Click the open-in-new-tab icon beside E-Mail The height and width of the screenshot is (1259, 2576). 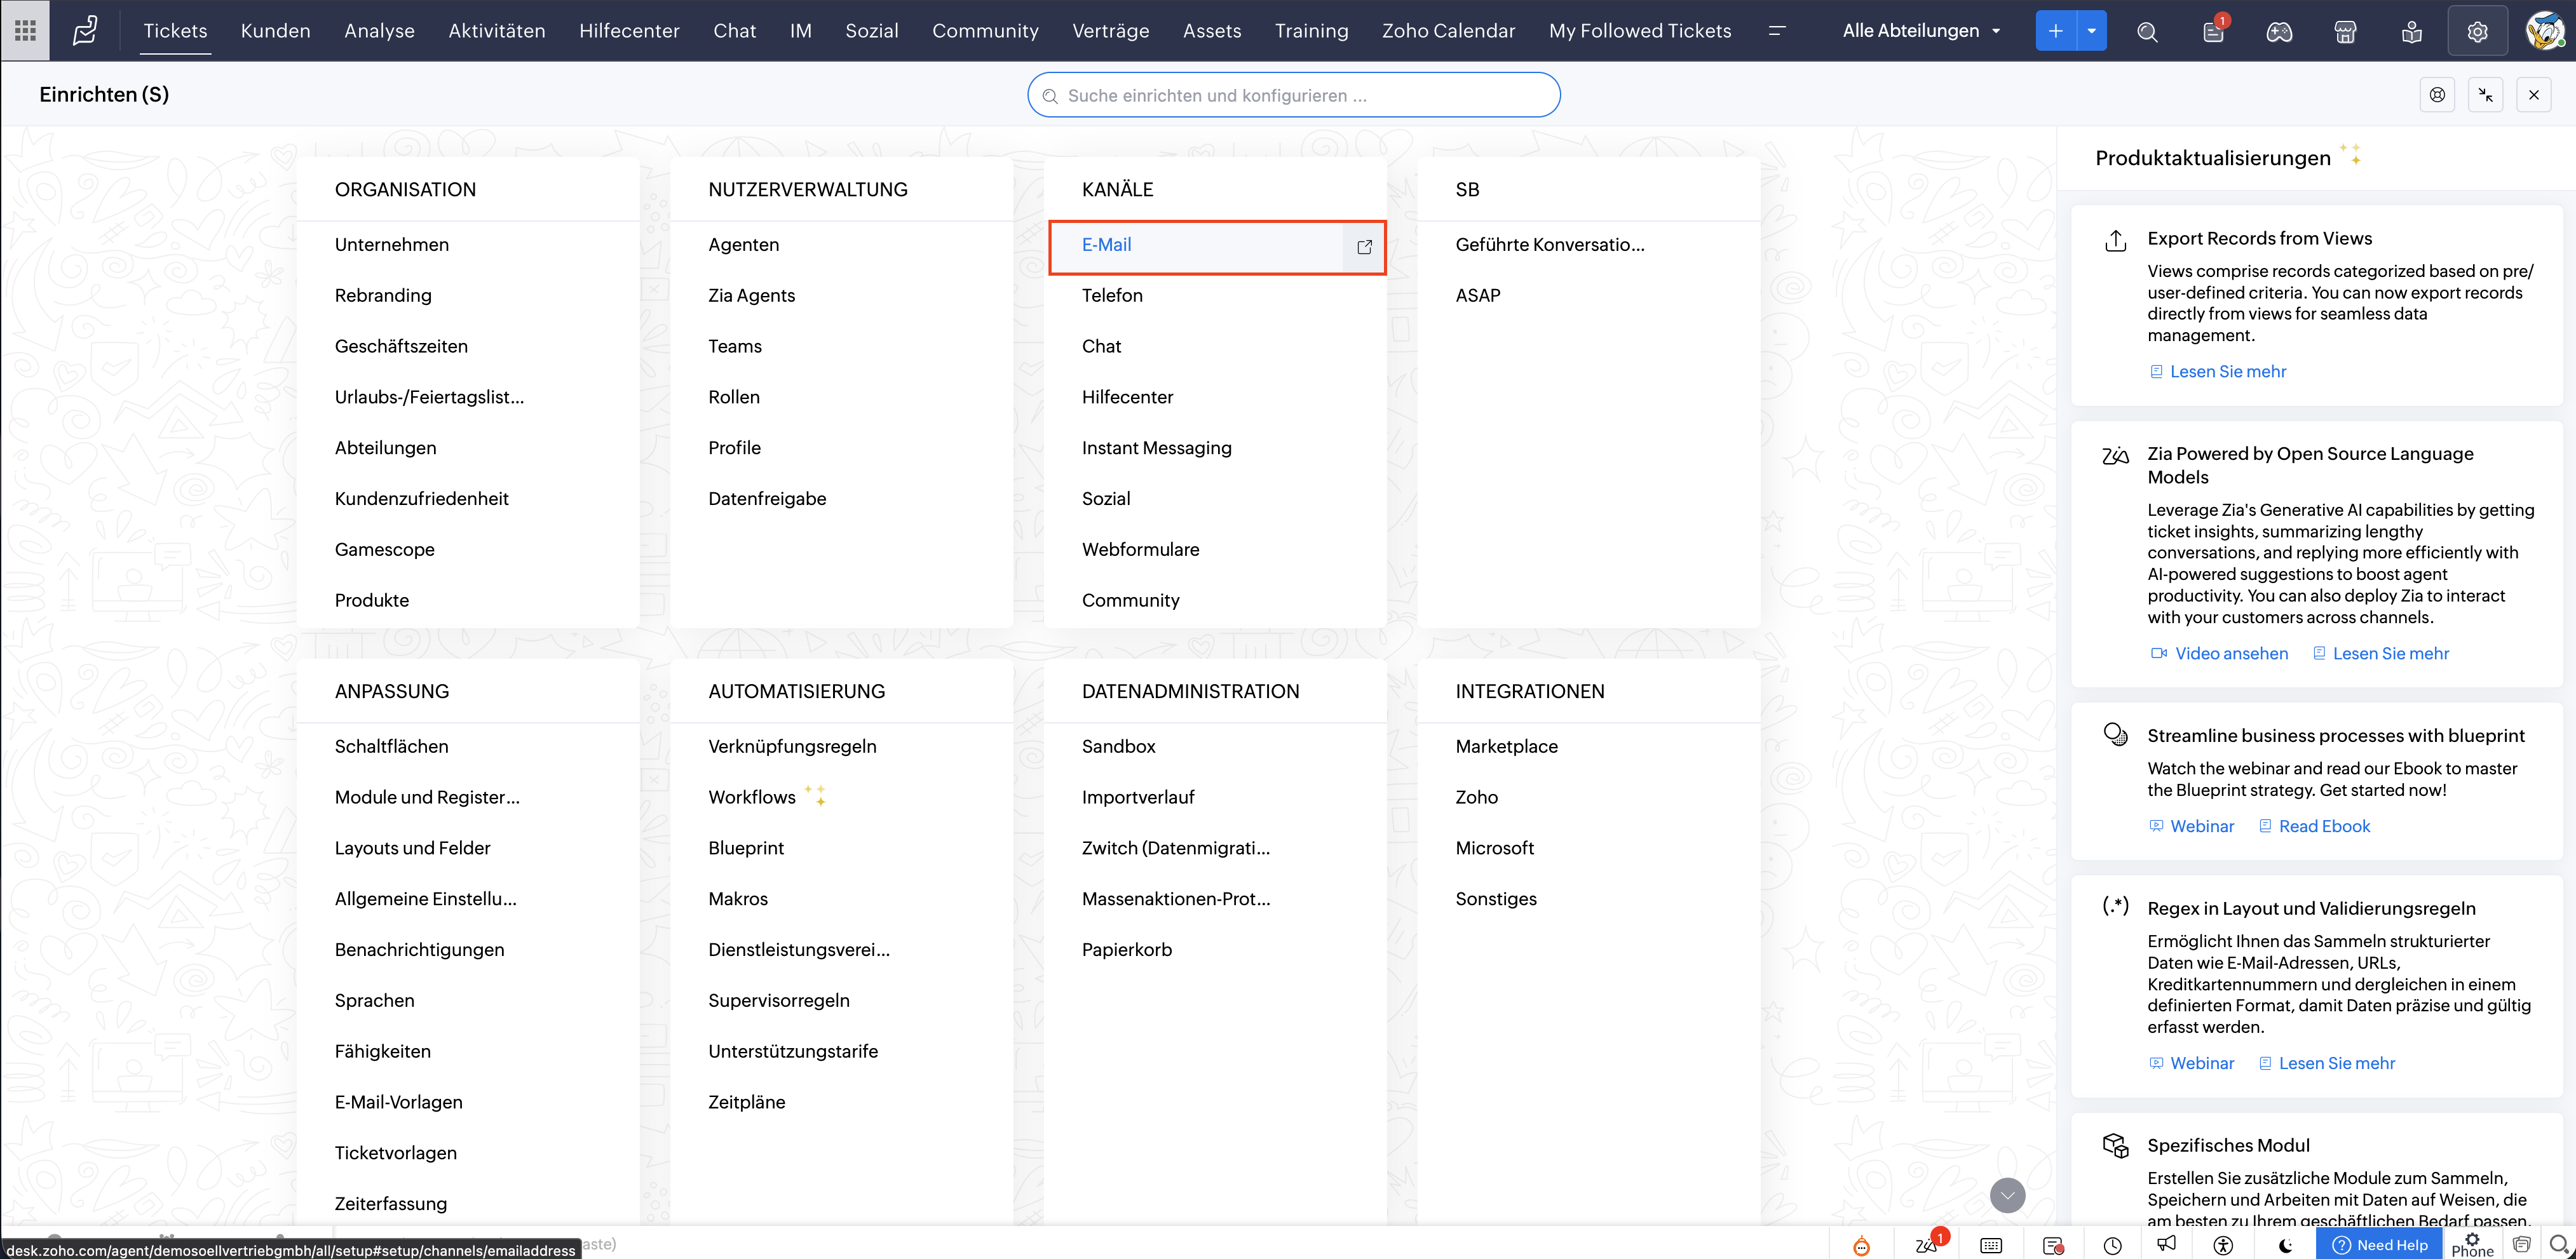click(x=1364, y=247)
